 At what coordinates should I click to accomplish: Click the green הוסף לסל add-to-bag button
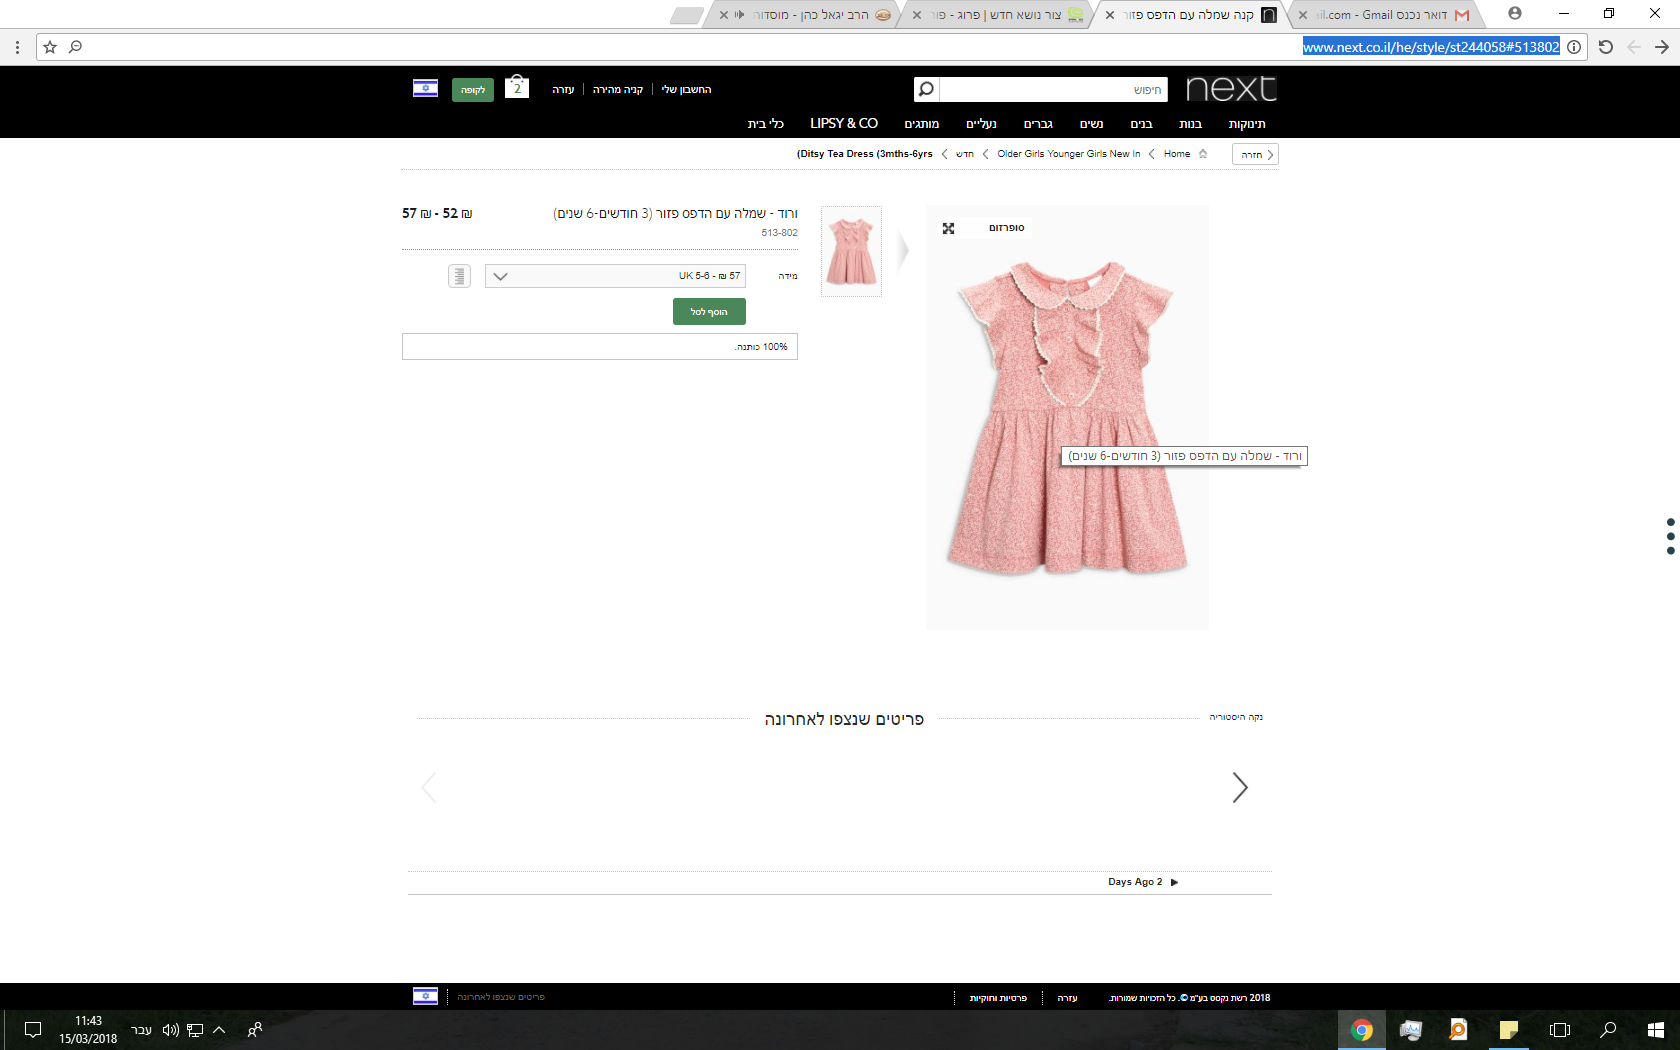point(709,312)
